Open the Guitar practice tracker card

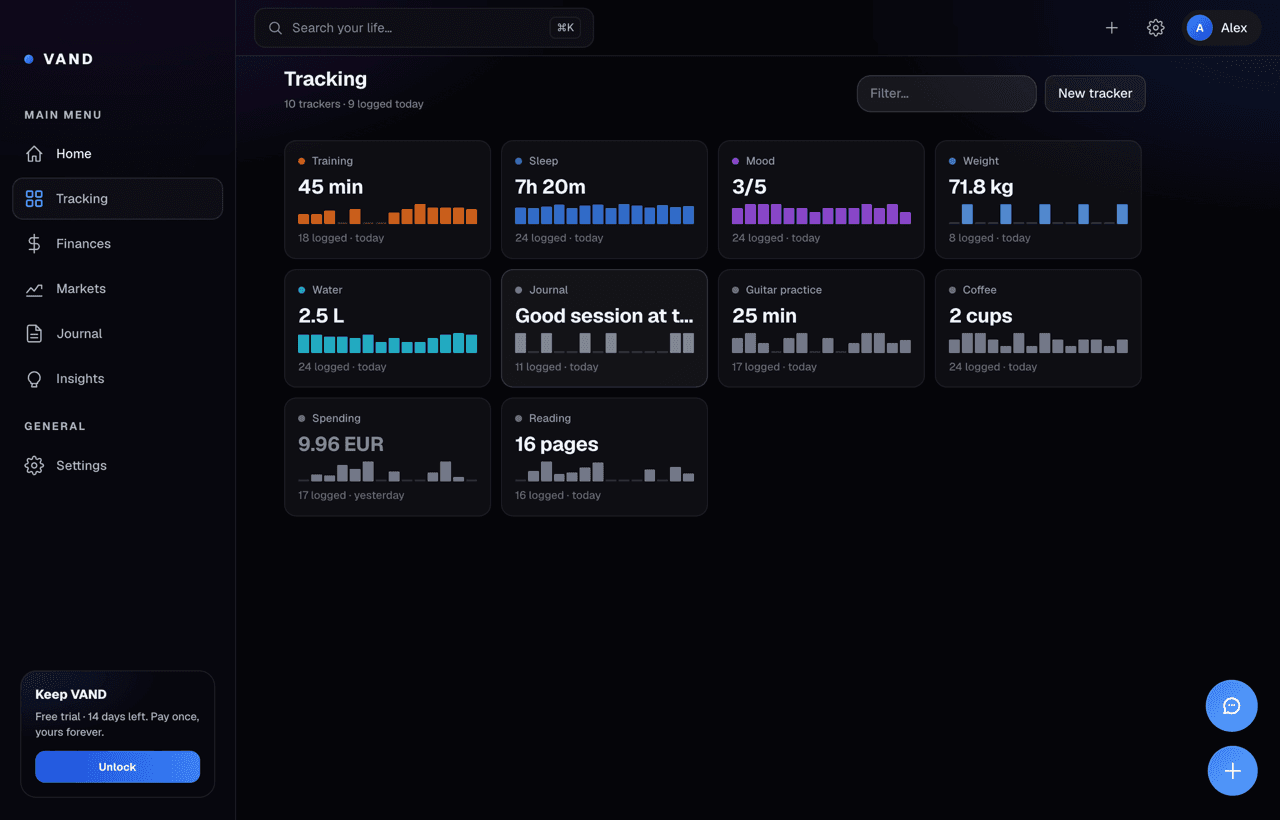821,328
